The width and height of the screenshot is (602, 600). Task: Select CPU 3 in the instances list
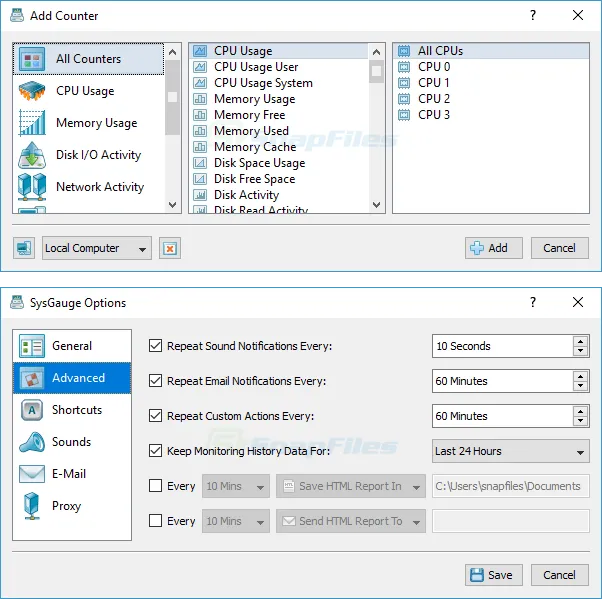[x=491, y=115]
